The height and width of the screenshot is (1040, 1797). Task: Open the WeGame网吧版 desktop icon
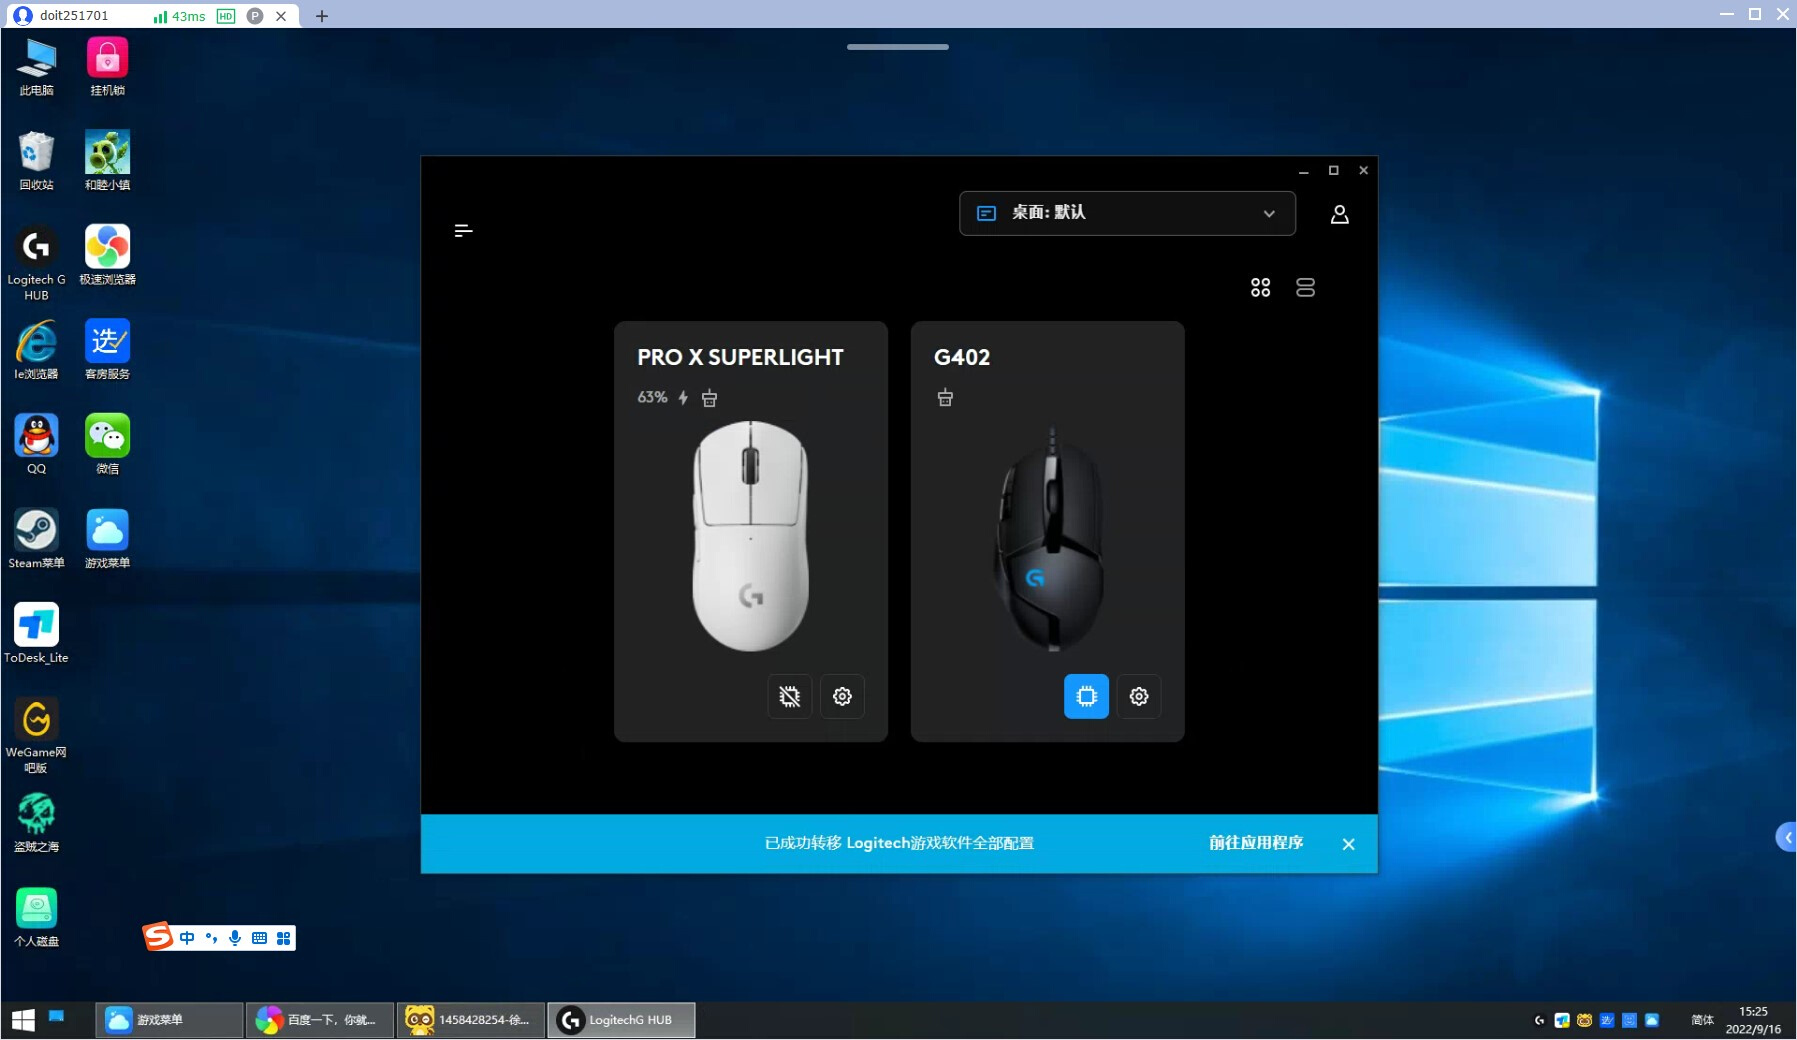36,735
